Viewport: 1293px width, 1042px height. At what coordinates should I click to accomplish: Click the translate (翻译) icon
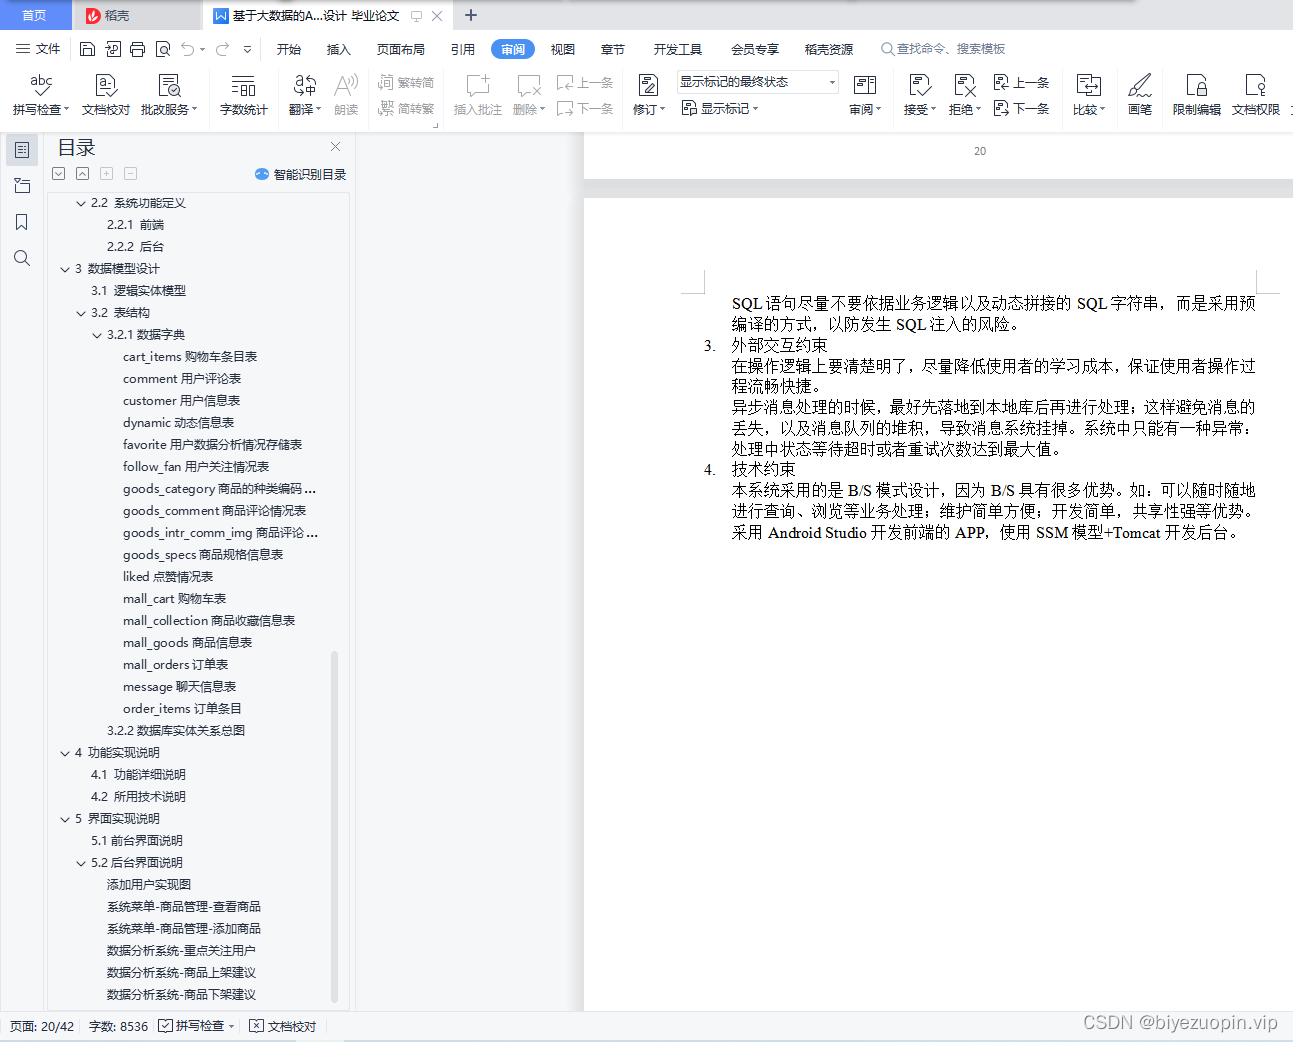pyautogui.click(x=305, y=95)
